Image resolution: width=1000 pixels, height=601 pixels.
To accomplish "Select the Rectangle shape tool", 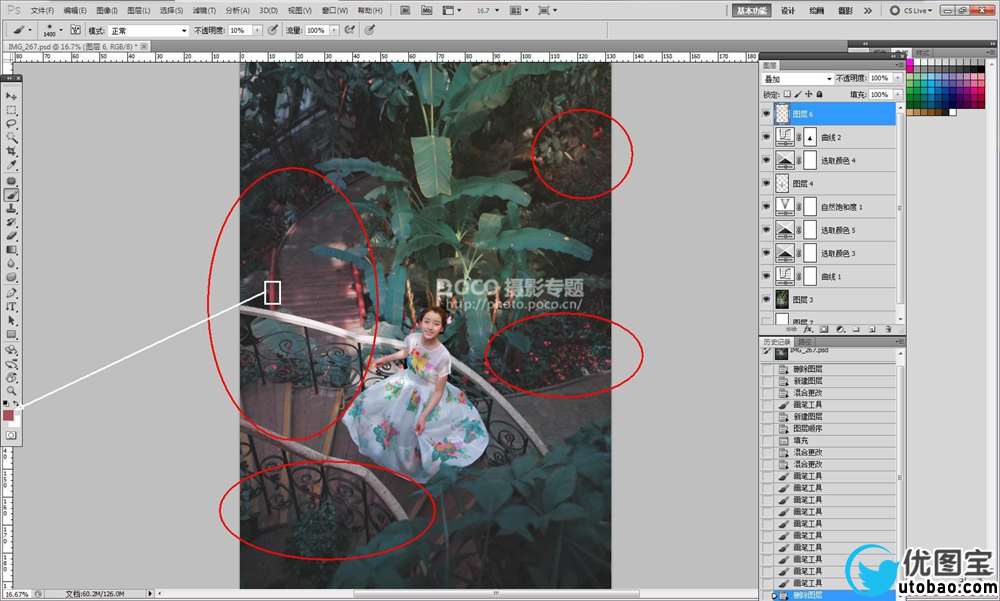I will coord(11,334).
